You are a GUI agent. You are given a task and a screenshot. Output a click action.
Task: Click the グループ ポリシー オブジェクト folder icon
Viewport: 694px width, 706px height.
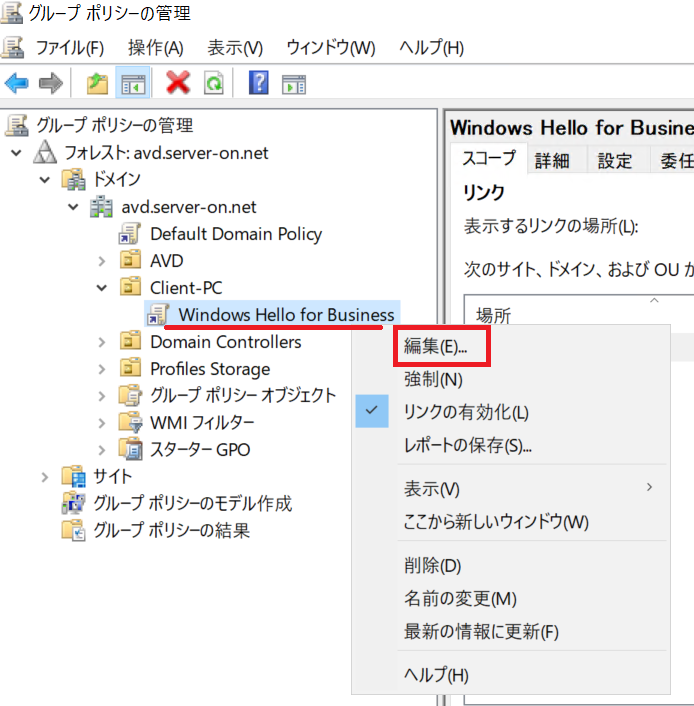pos(131,395)
